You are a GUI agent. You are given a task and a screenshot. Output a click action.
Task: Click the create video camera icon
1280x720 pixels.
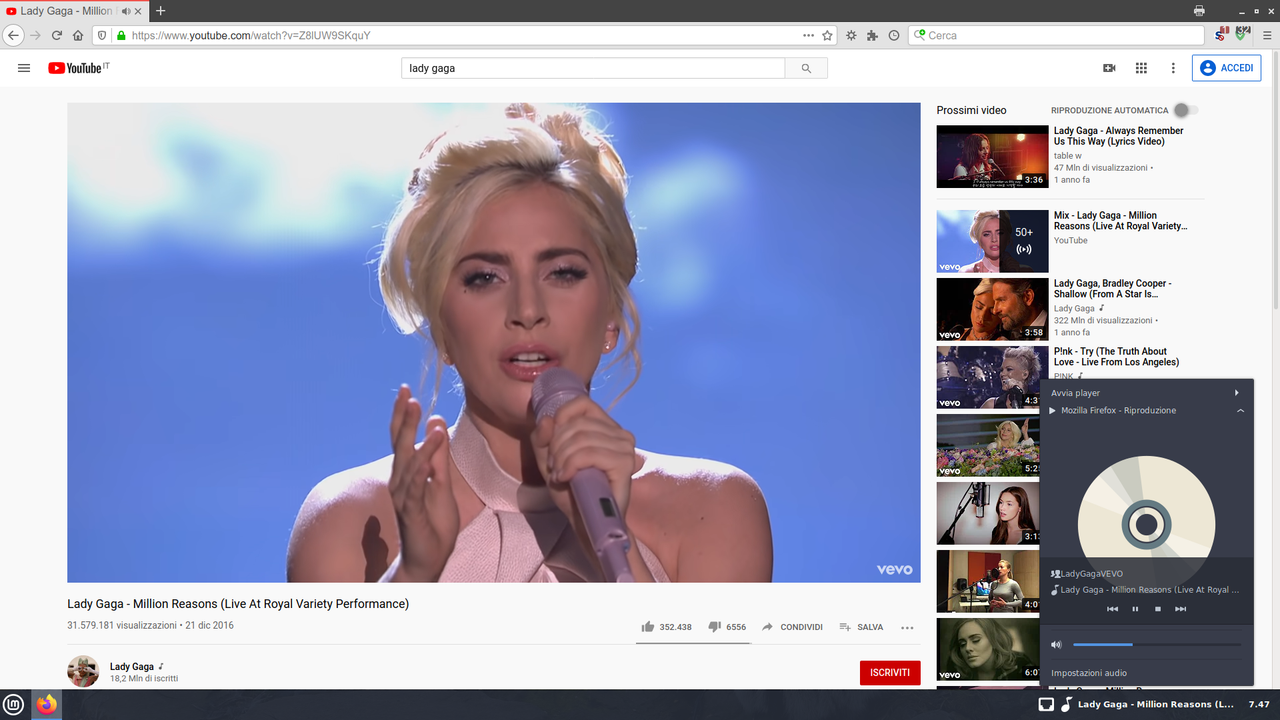click(1109, 68)
